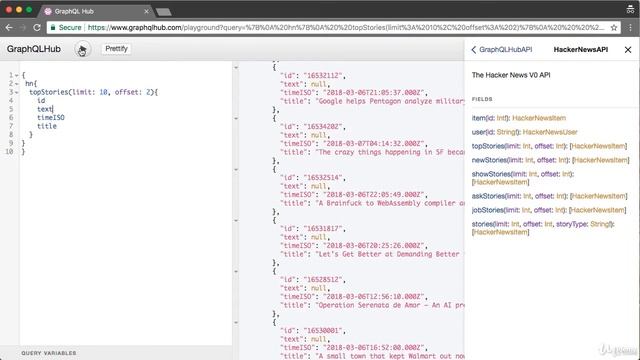This screenshot has width=640, height=360.
Task: Open the newStories field documentation
Action: click(x=489, y=160)
